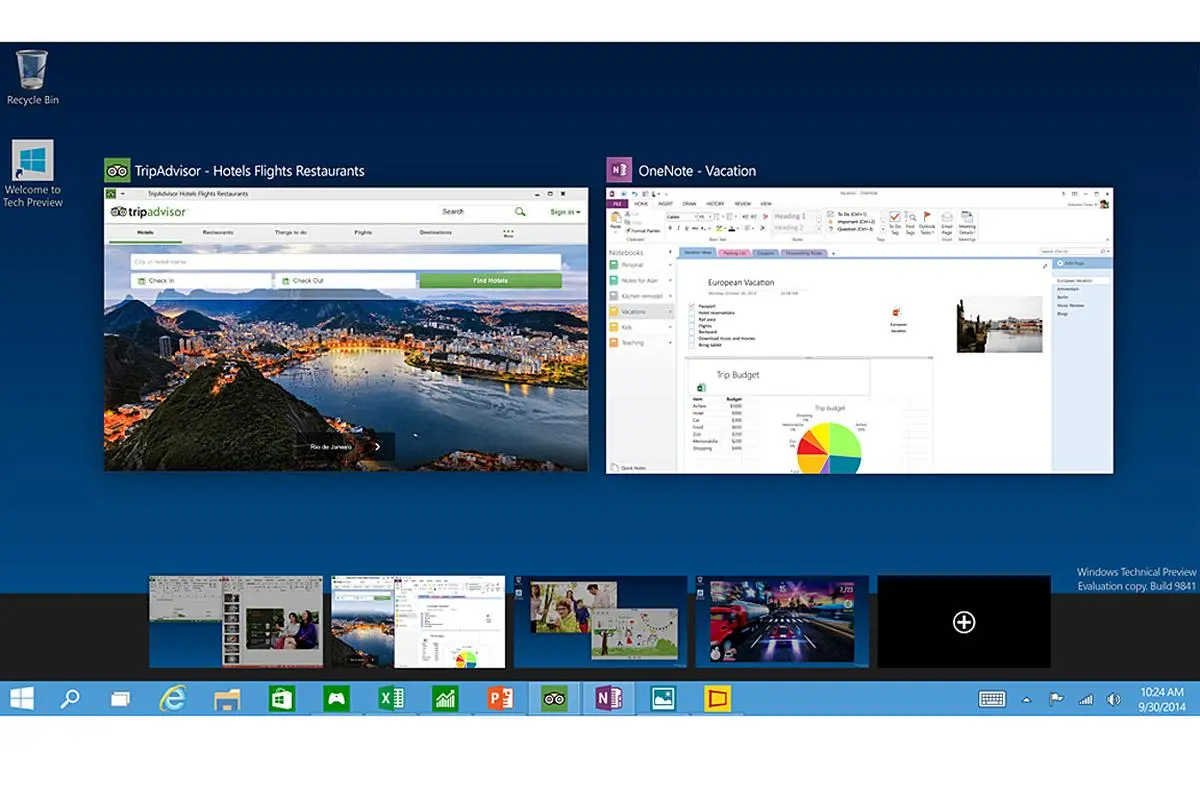The width and height of the screenshot is (1200, 800).
Task: Click TripAdvisor's search magnifier icon
Action: tap(523, 211)
